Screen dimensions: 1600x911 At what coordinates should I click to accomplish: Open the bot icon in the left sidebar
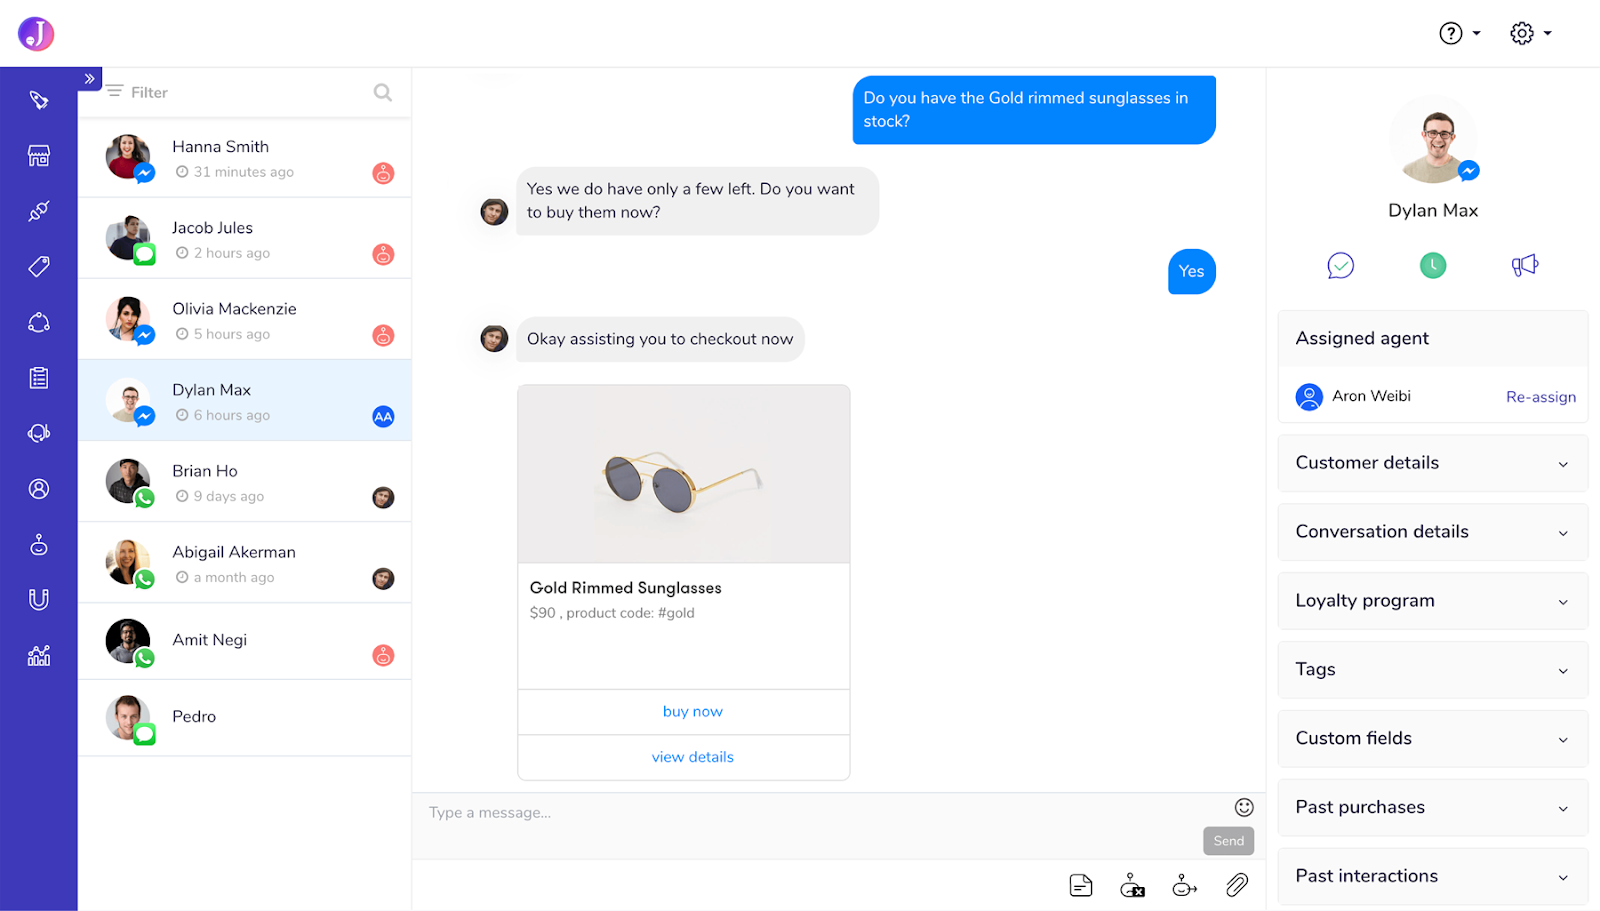coord(39,545)
